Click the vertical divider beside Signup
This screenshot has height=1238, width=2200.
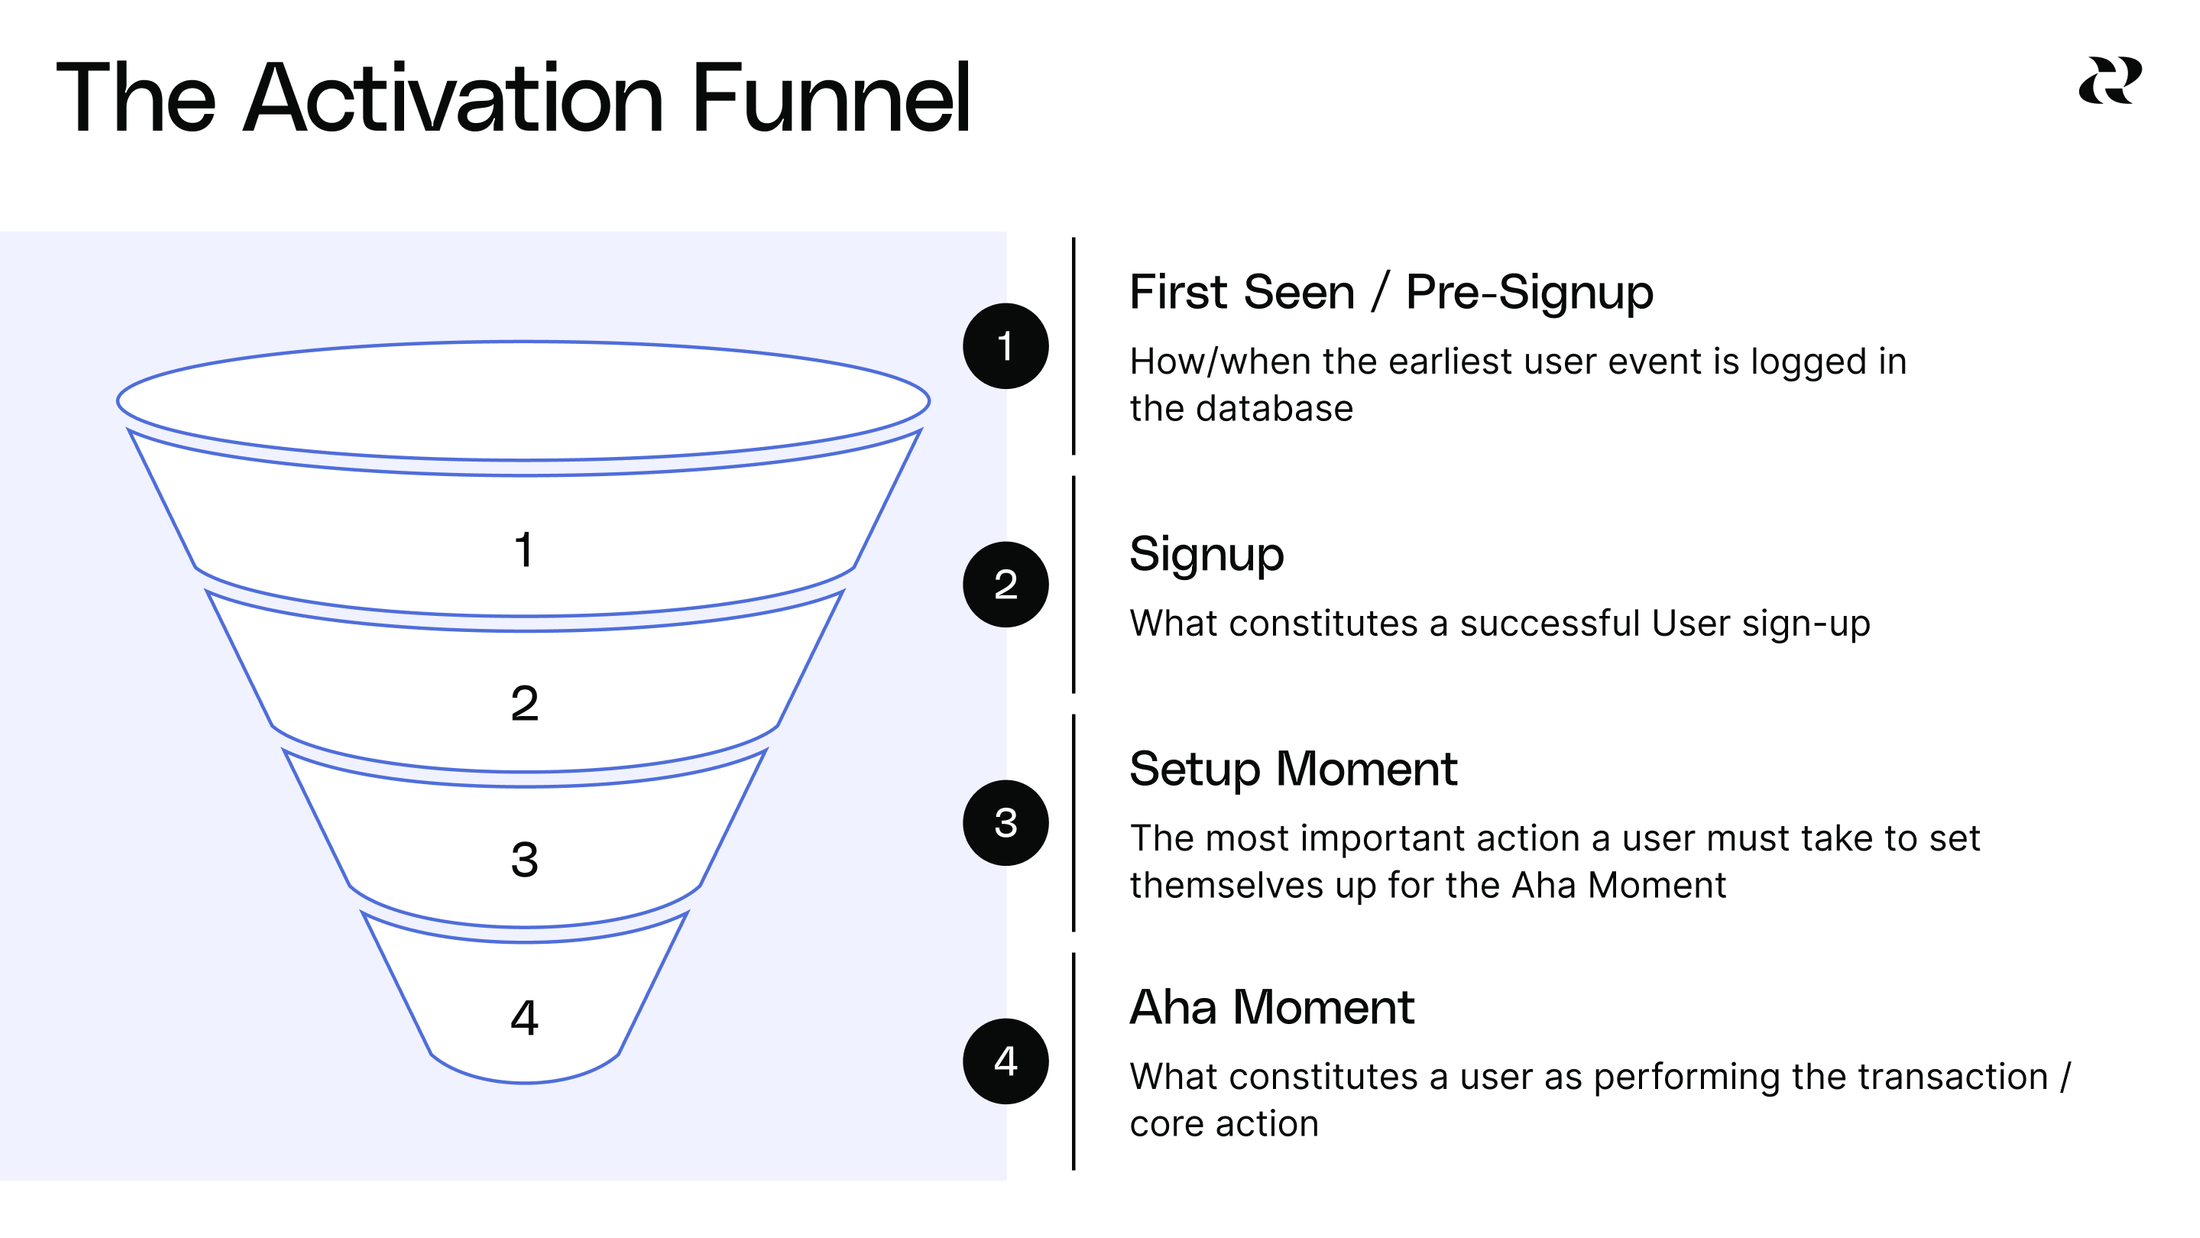coord(1074,585)
